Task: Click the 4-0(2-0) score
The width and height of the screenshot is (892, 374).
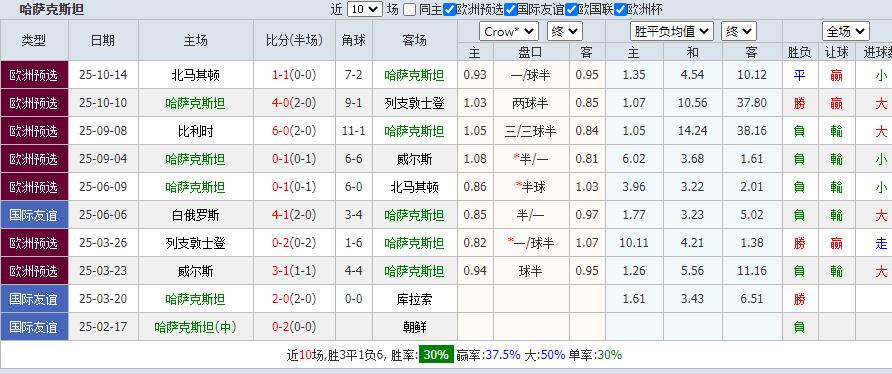Action: click(x=294, y=104)
